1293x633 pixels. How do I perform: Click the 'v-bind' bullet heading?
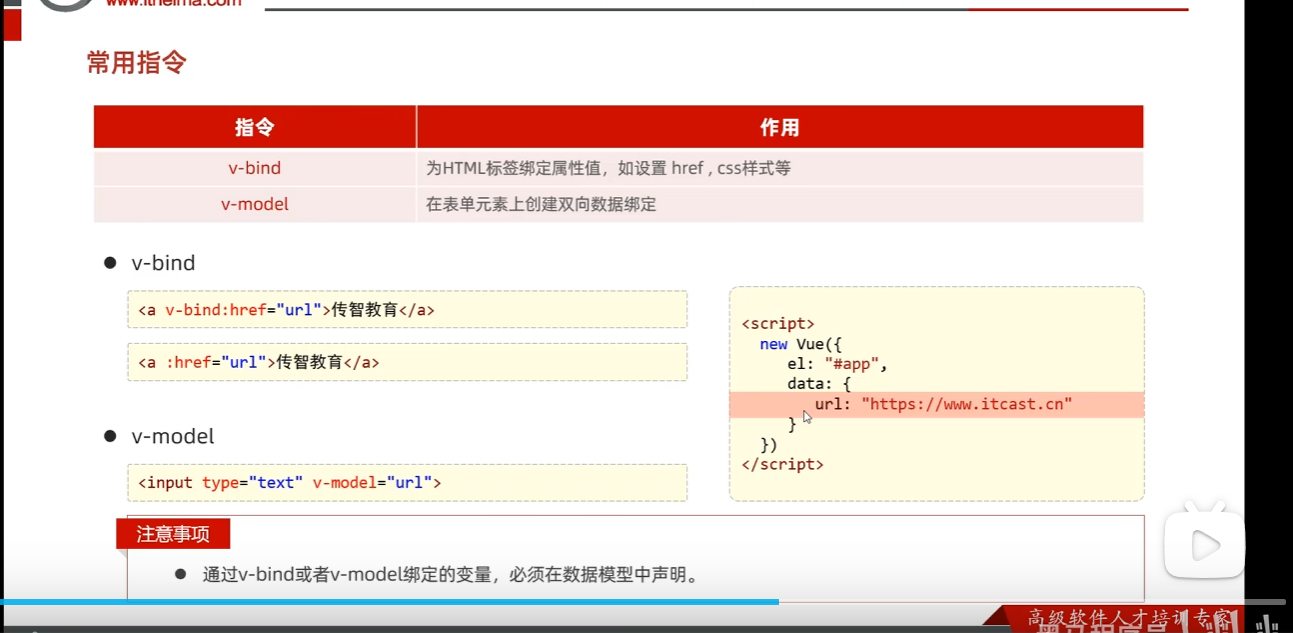[x=163, y=263]
